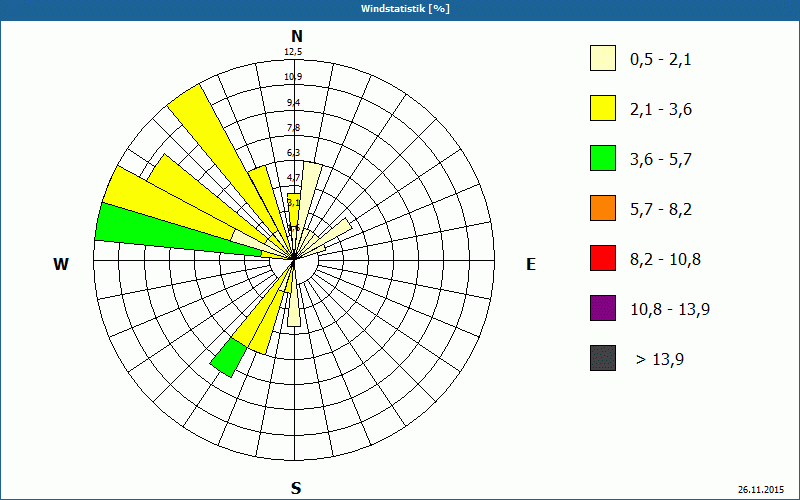The width and height of the screenshot is (800, 500).
Task: Click the green 3,6 - 5,7 legend swatch
Action: (x=603, y=158)
